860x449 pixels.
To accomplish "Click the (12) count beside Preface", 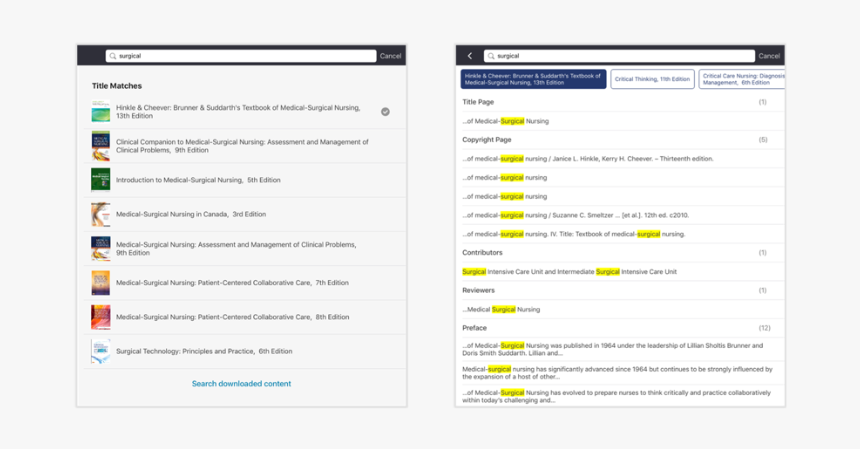I will (x=765, y=328).
